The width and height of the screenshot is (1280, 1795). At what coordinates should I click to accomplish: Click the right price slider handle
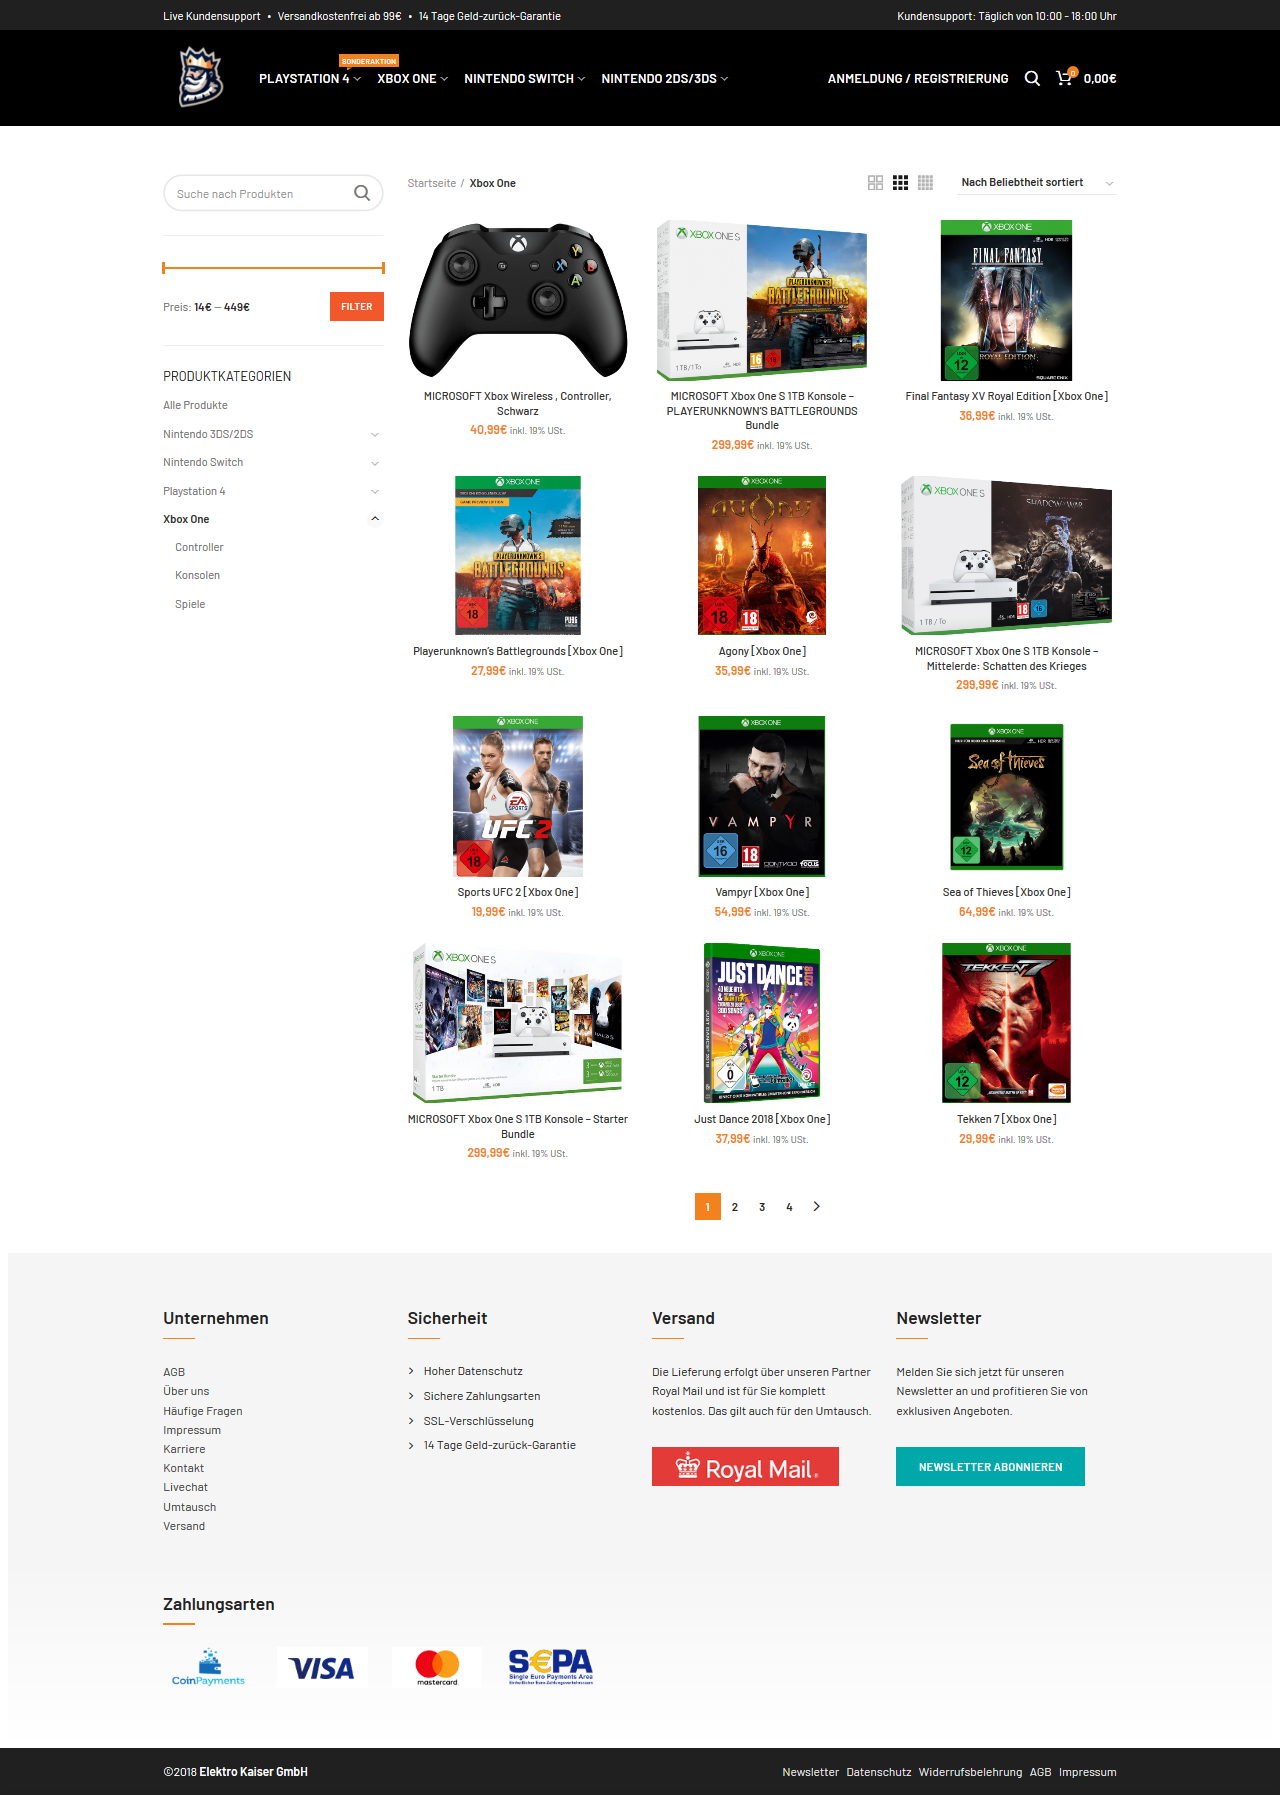point(383,267)
